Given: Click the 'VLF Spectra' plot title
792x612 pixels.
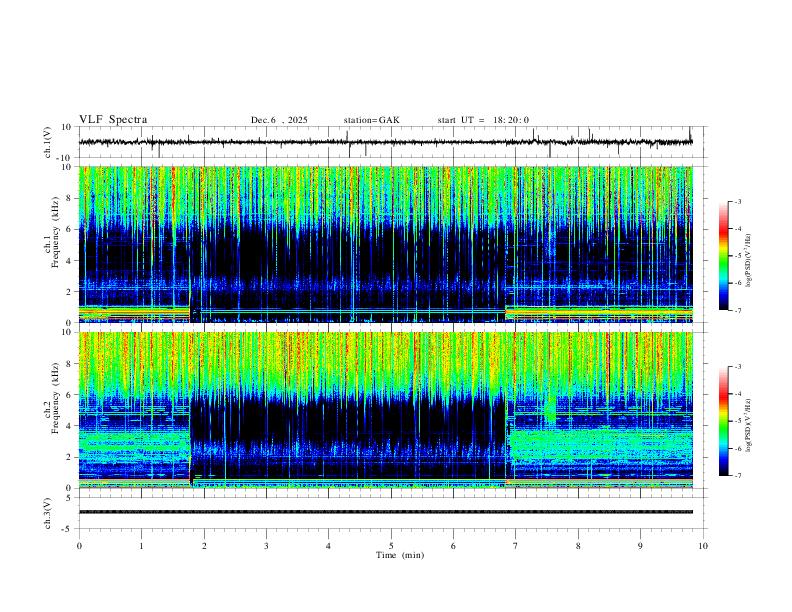Looking at the screenshot, I should [113, 120].
